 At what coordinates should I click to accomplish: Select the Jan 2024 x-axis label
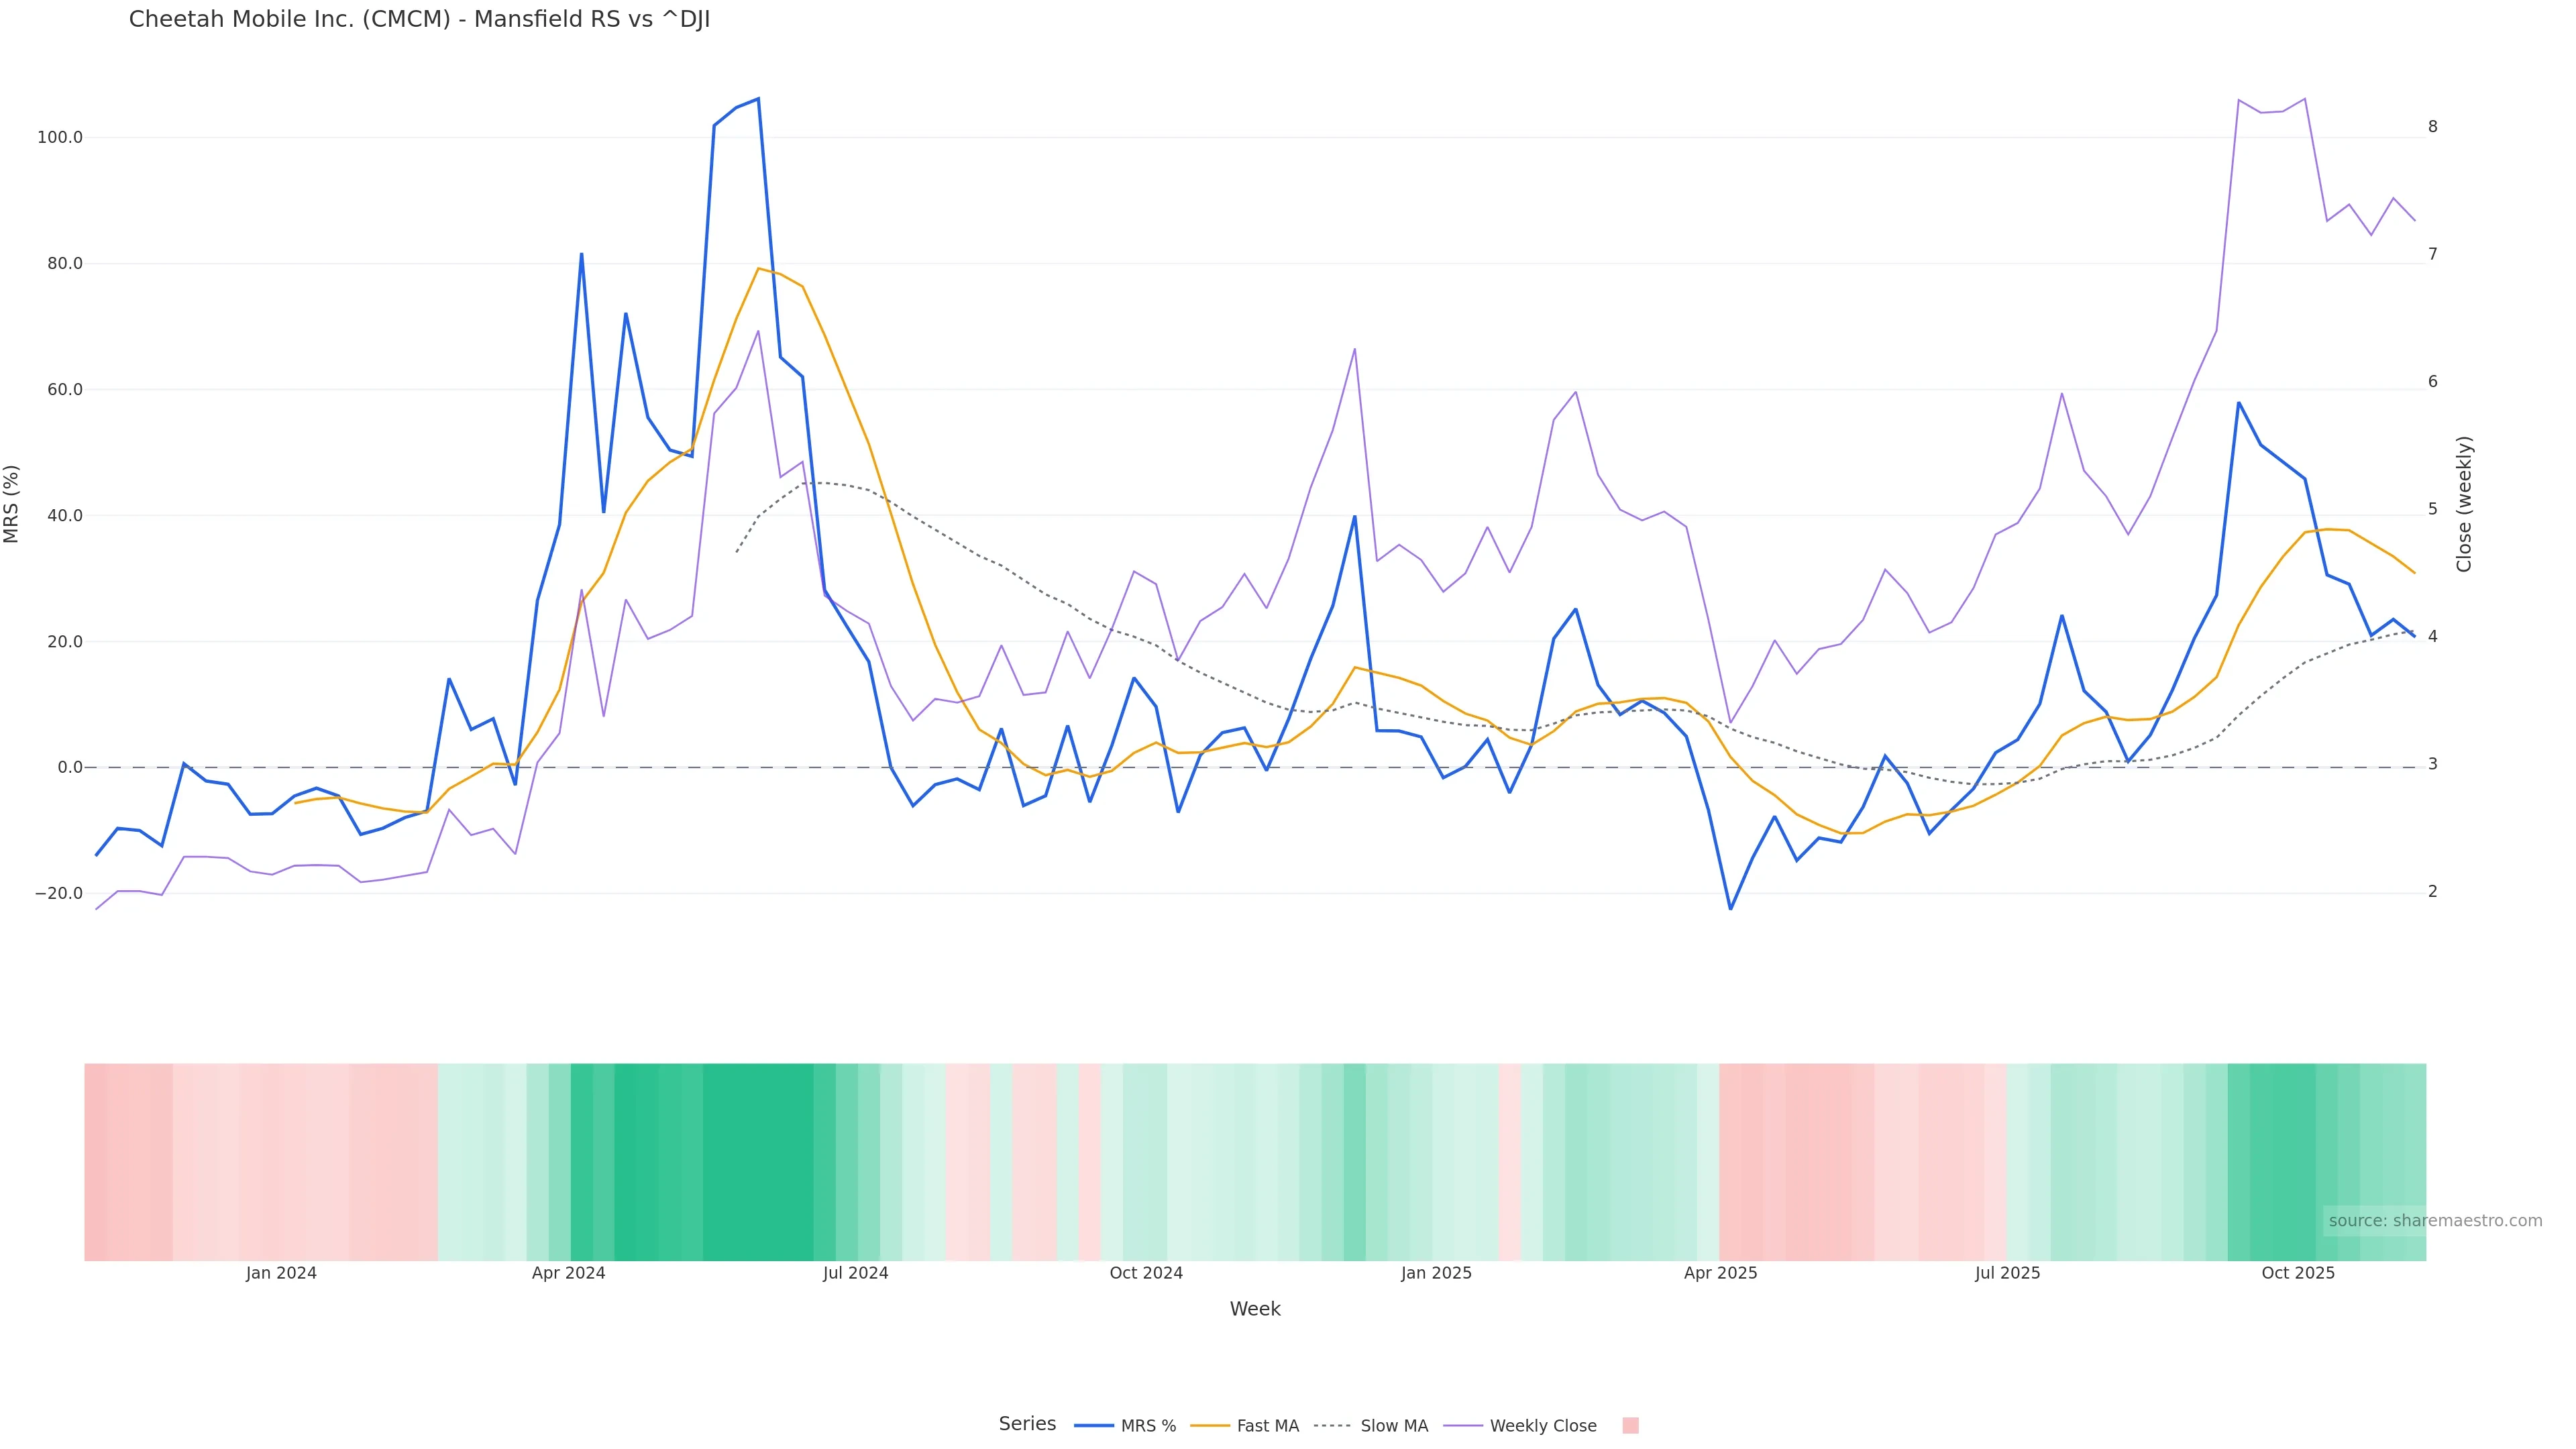point(281,1273)
